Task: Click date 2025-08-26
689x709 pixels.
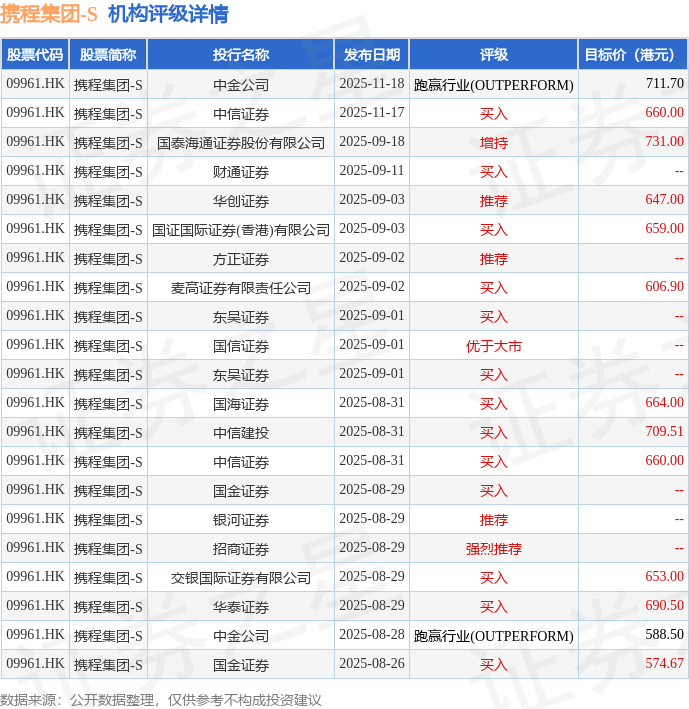Action: [372, 663]
